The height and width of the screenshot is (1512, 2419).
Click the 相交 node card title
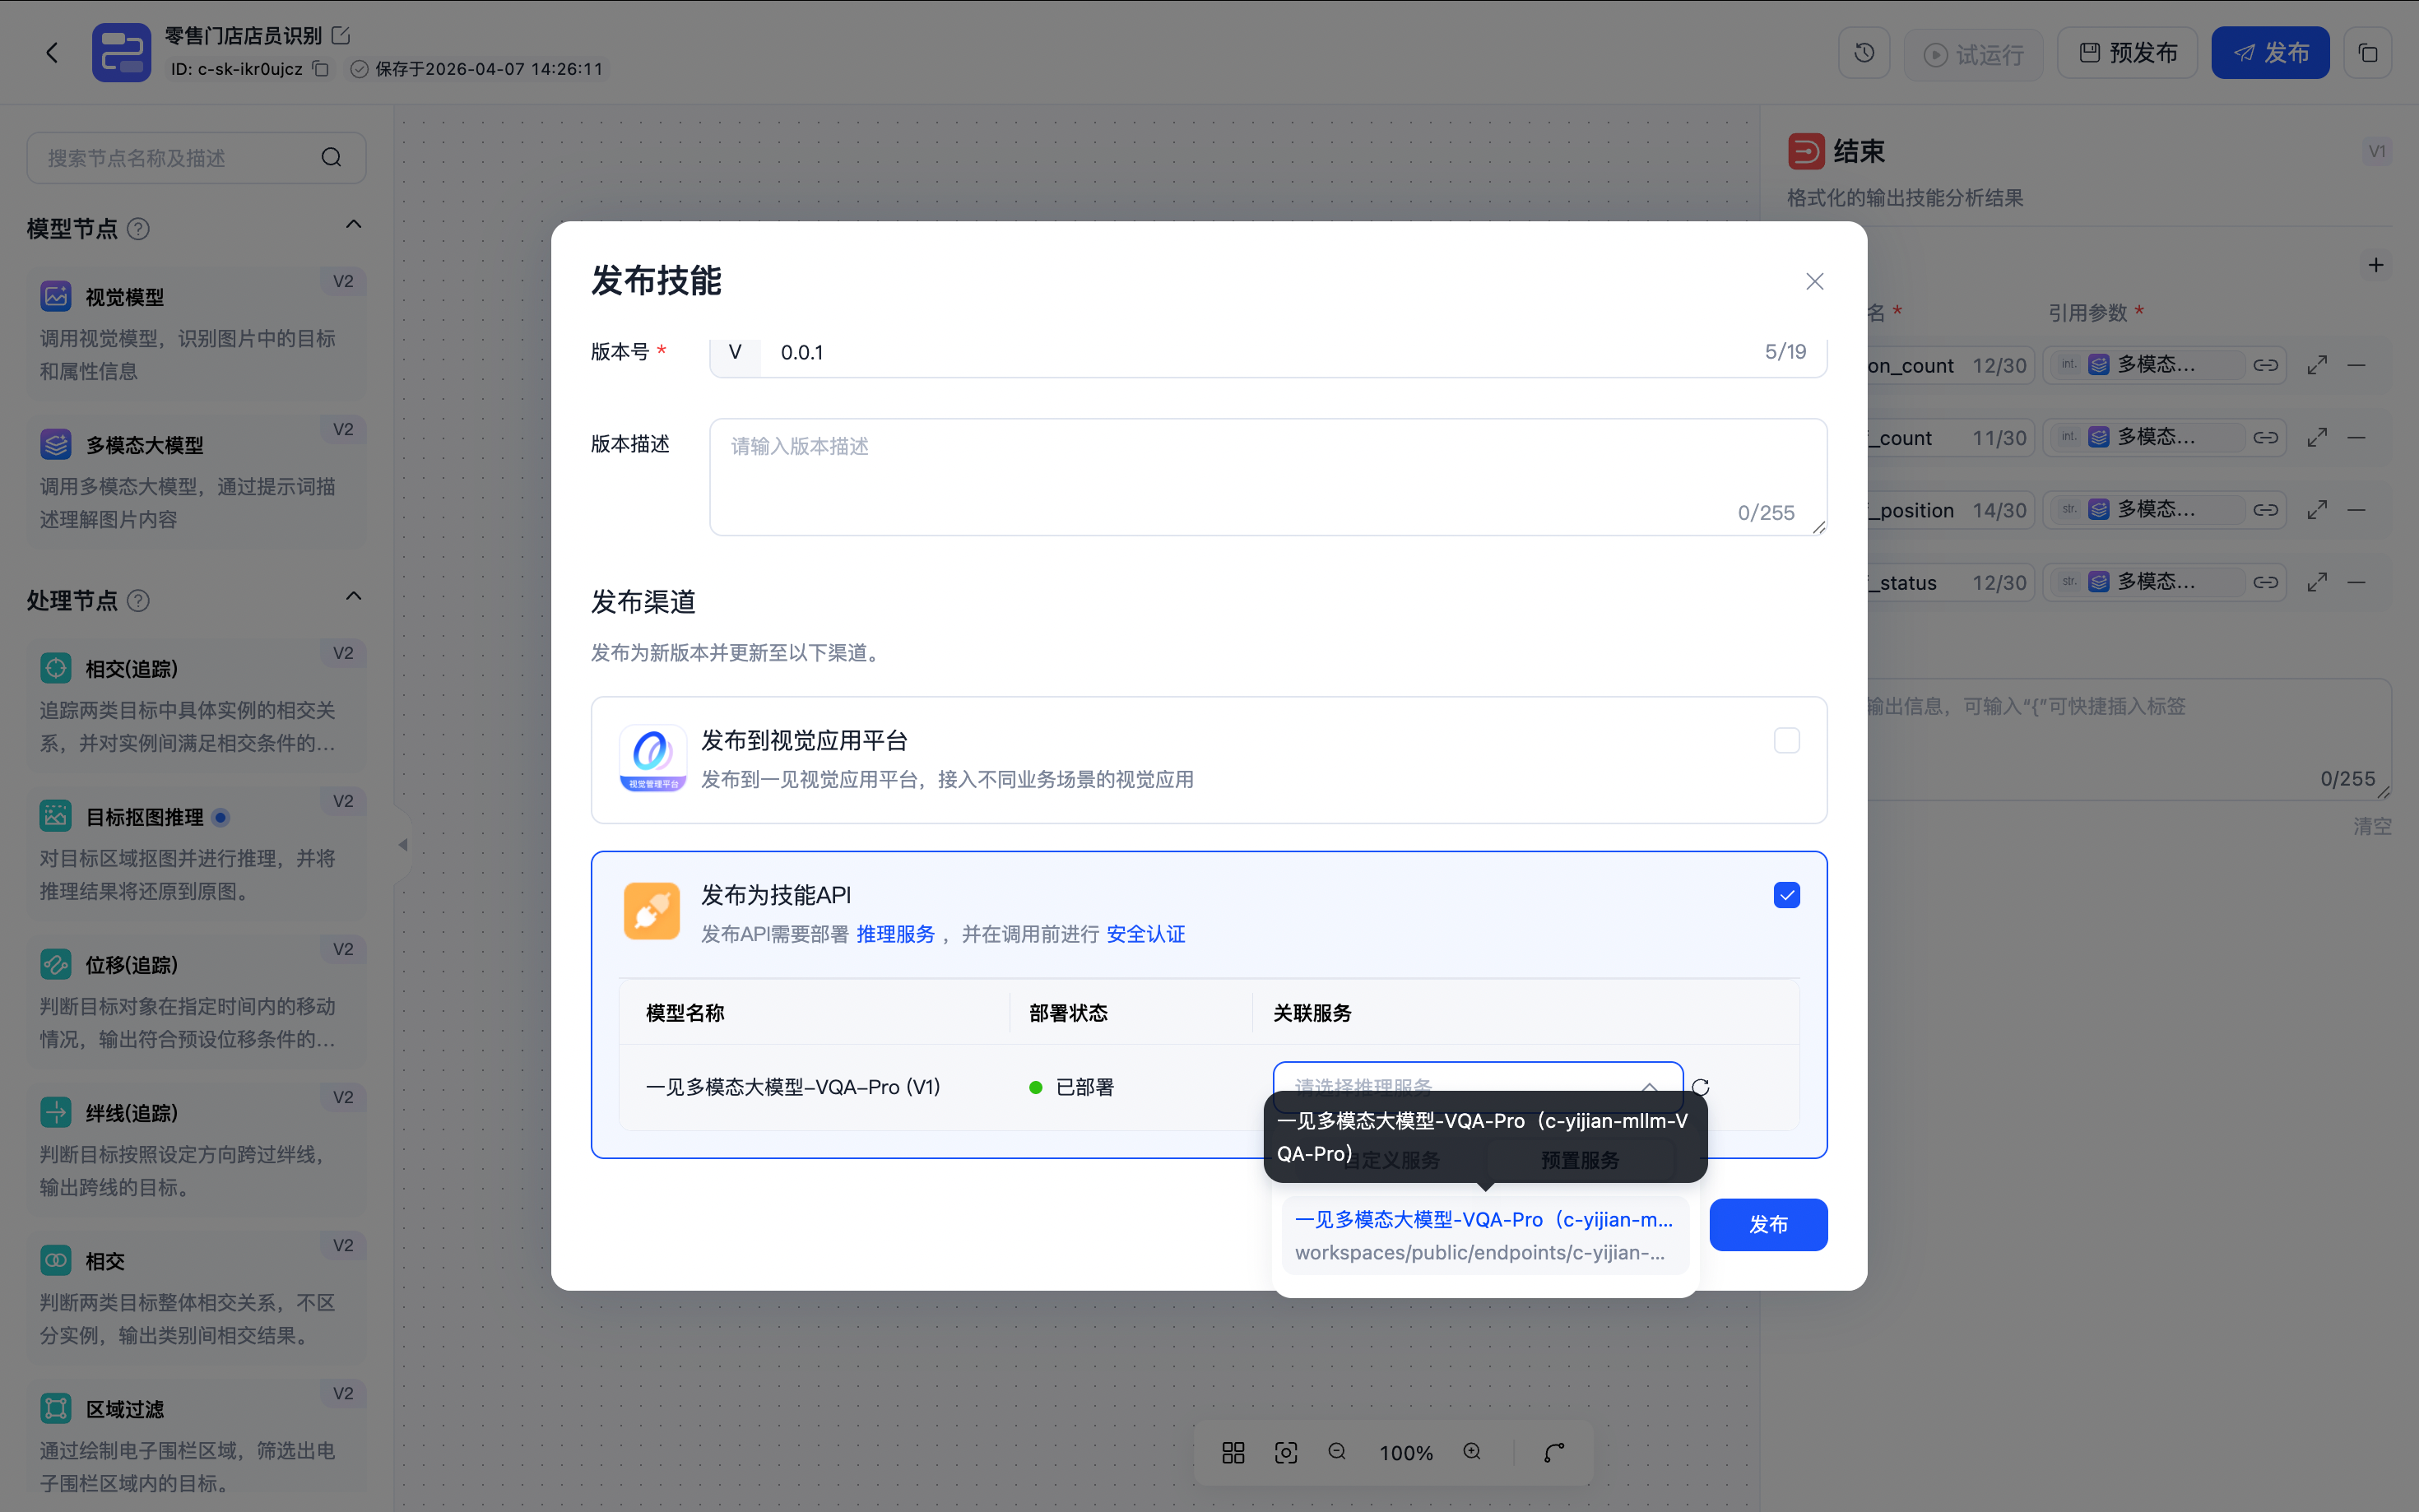[x=105, y=1261]
